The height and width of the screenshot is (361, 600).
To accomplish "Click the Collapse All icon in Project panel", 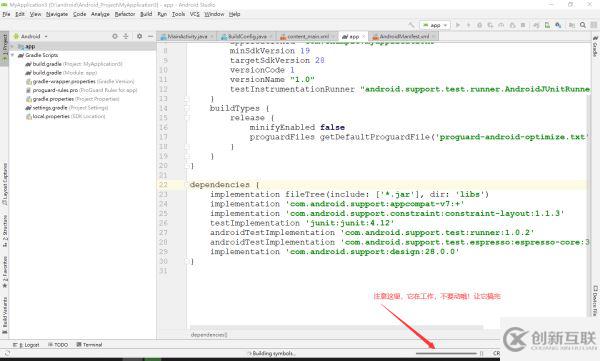I will tap(126, 36).
